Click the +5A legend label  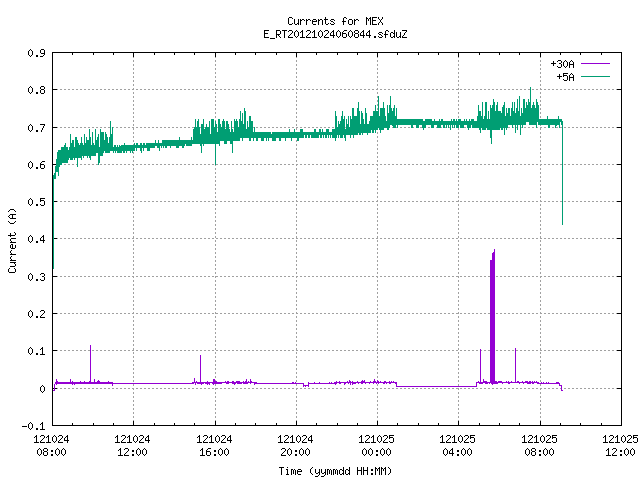click(x=565, y=77)
